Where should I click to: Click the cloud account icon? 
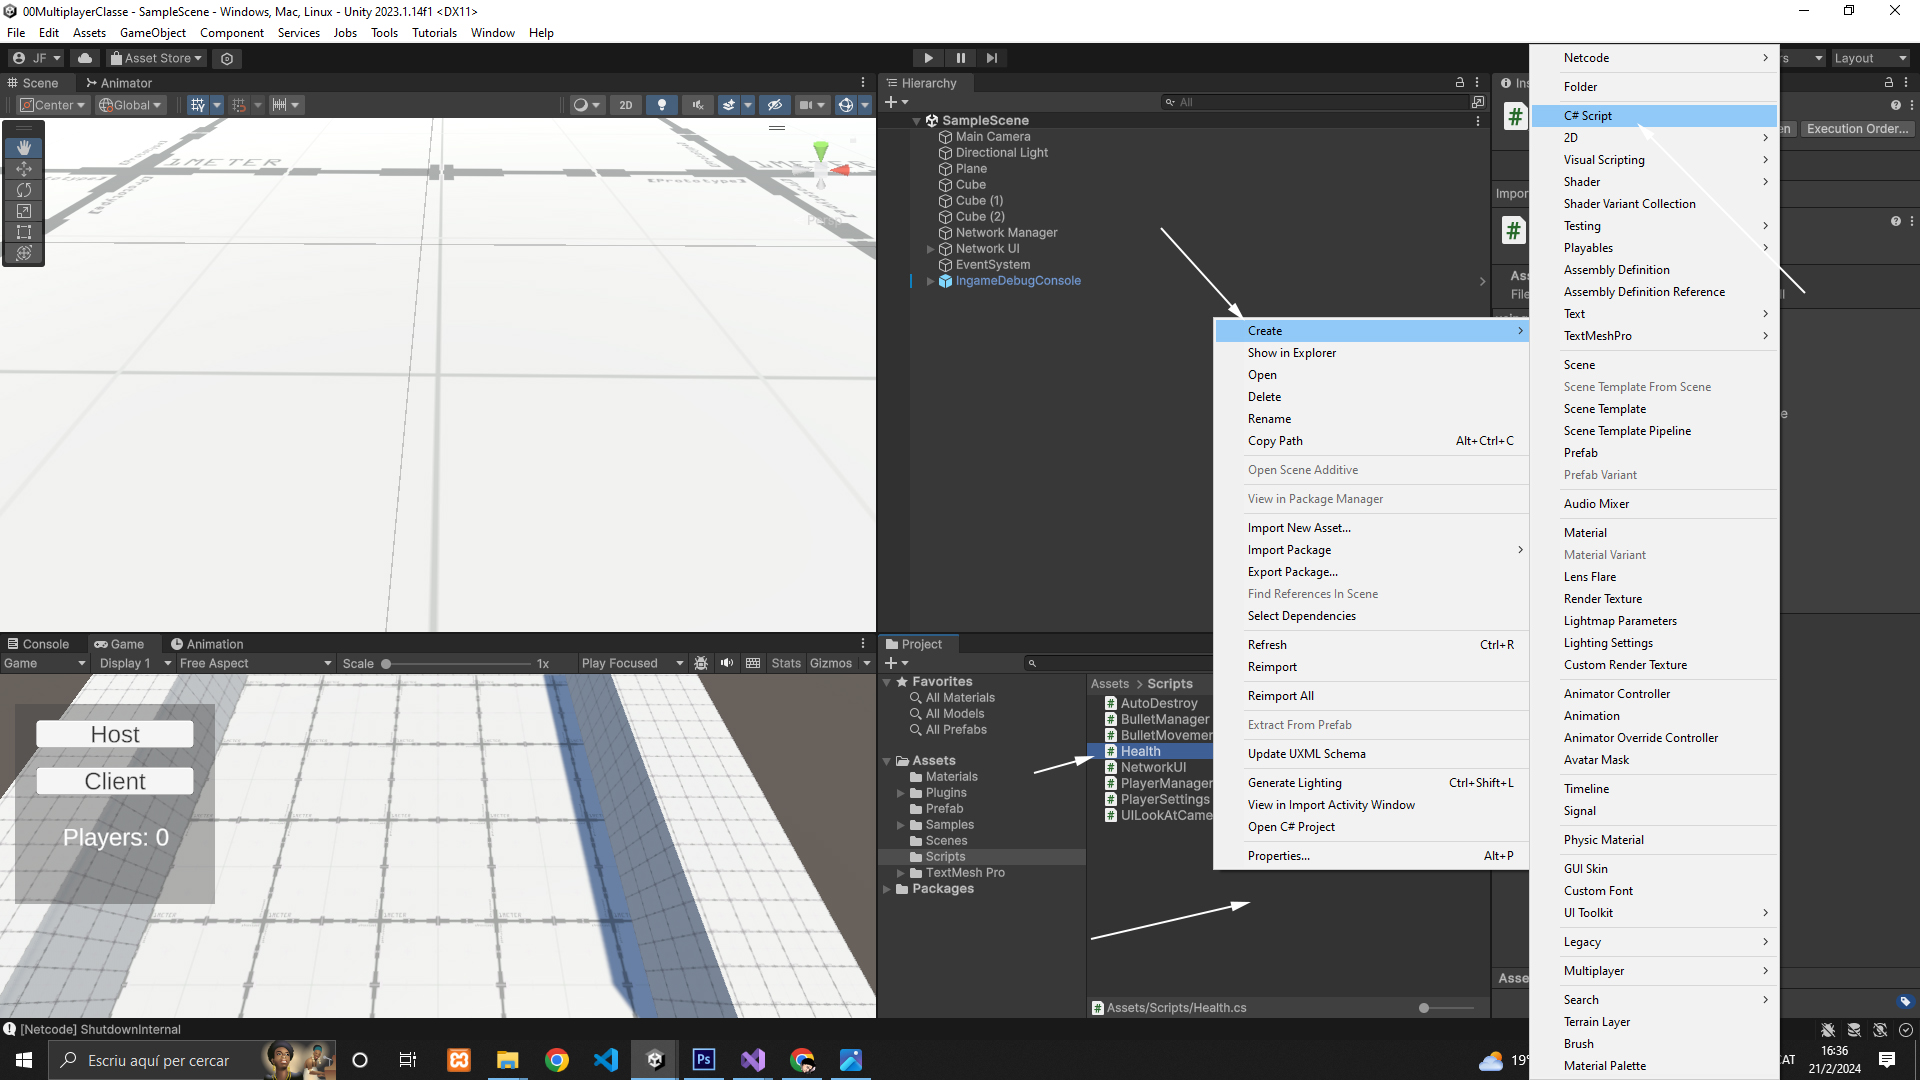(85, 58)
